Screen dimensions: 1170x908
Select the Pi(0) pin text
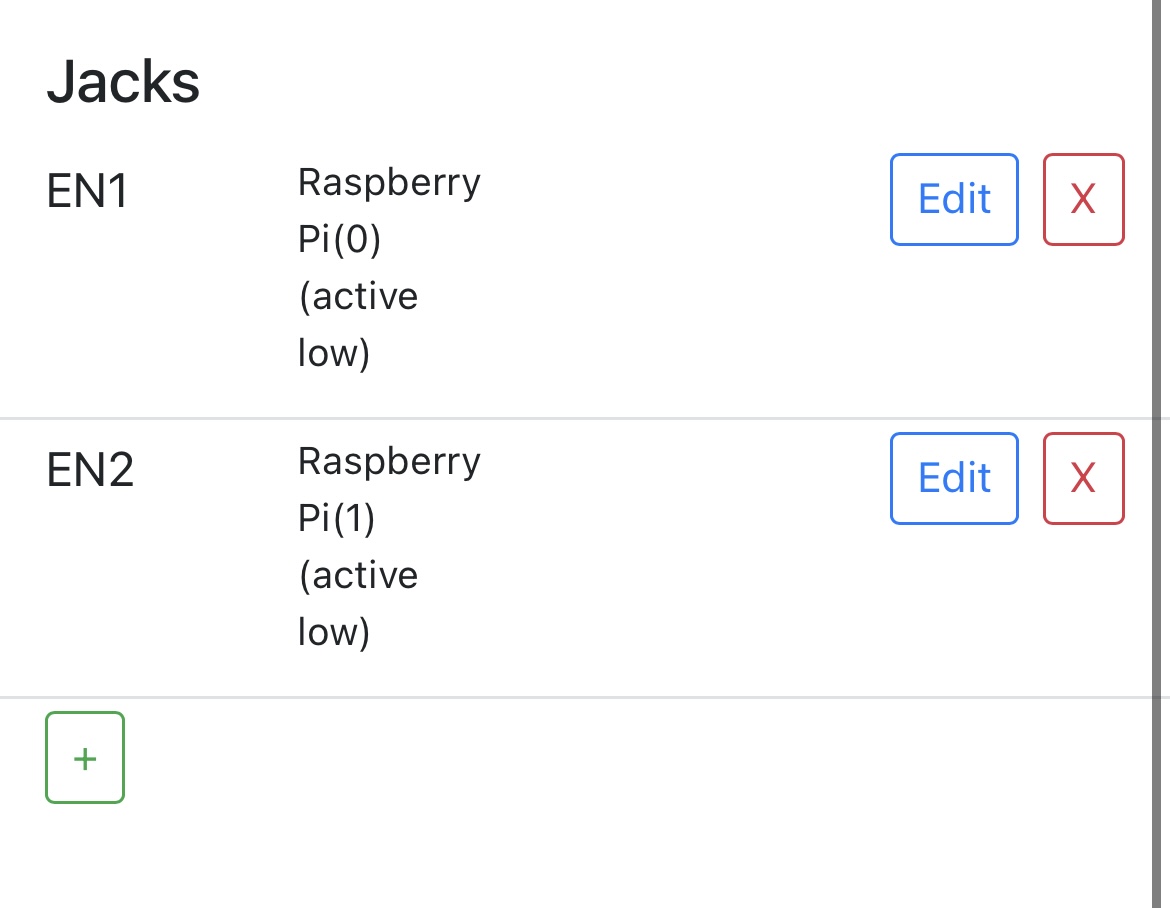click(339, 240)
